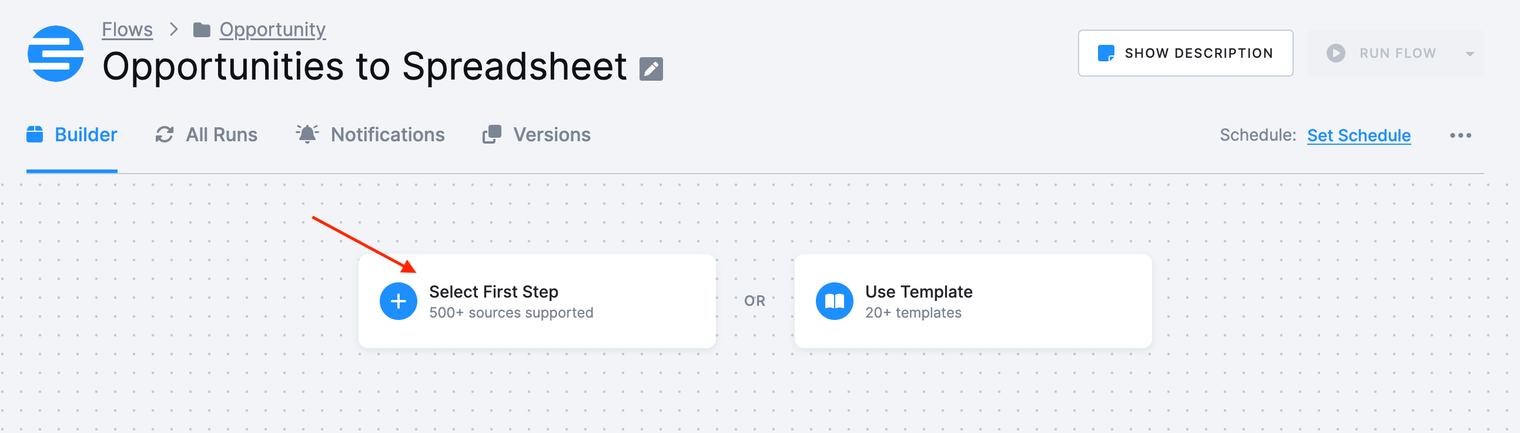Viewport: 1520px width, 433px height.
Task: Click the app logo icon
Action: point(56,53)
